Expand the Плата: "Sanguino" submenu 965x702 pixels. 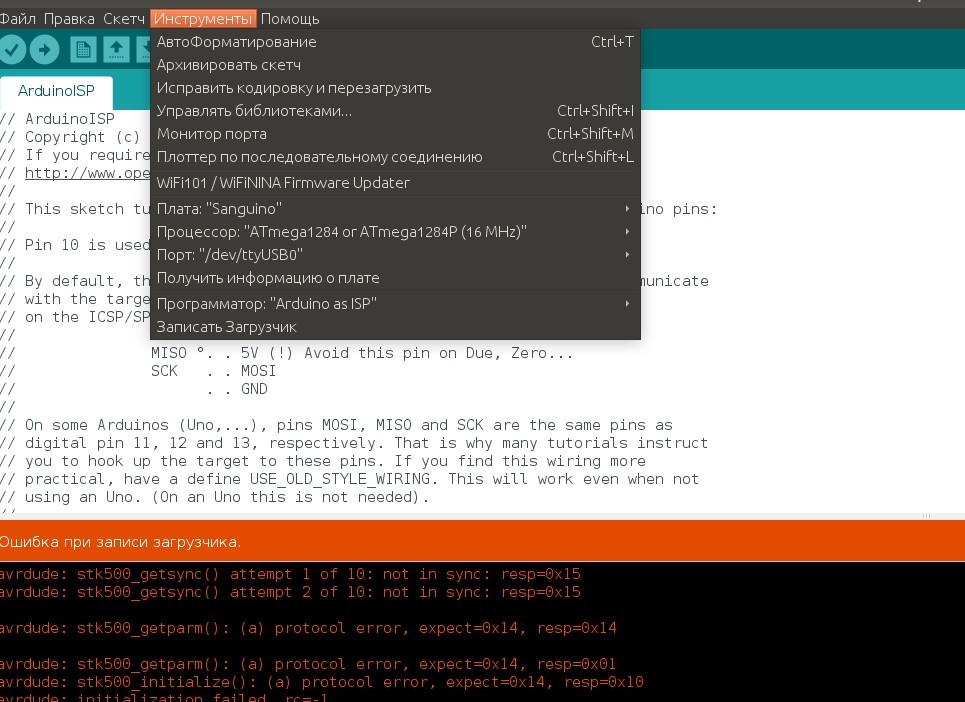[395, 209]
